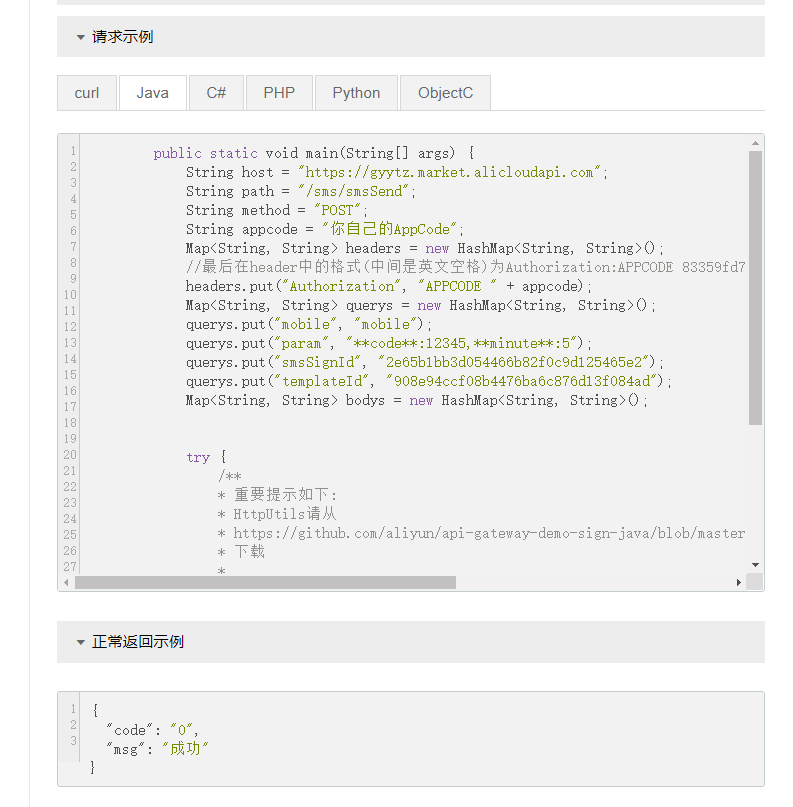The image size is (793, 807).
Task: Click the code box scroll-down arrow
Action: click(x=755, y=565)
